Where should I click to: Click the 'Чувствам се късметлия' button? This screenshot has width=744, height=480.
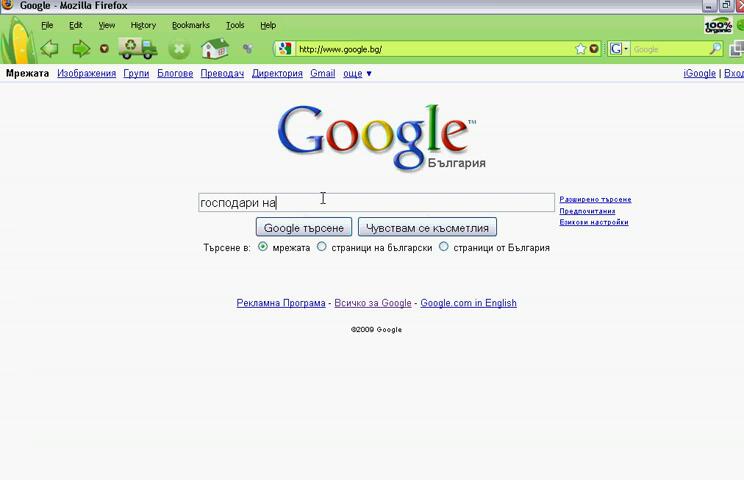coord(427,228)
